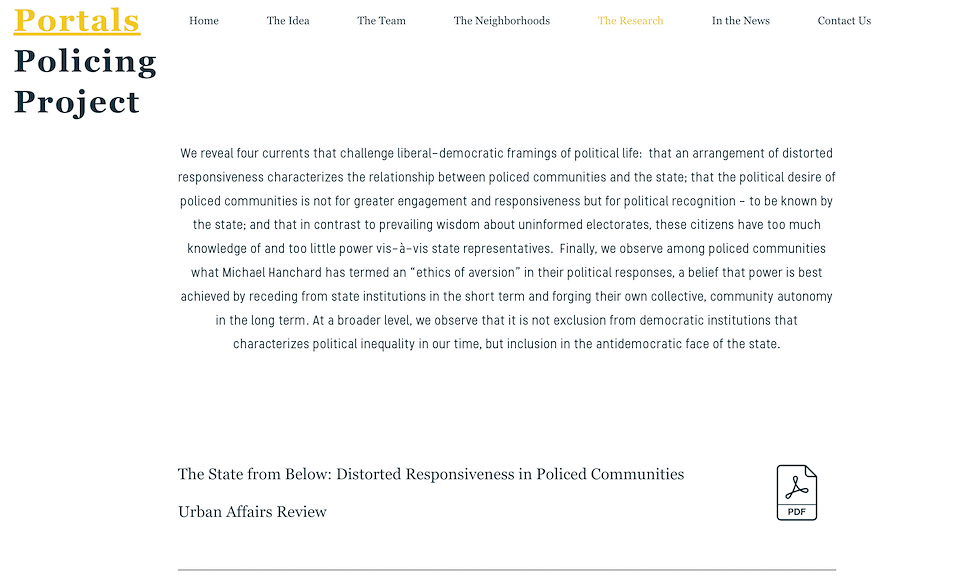Click the Urban Affairs Review journal name
Screen dimensions: 960x579
[252, 512]
